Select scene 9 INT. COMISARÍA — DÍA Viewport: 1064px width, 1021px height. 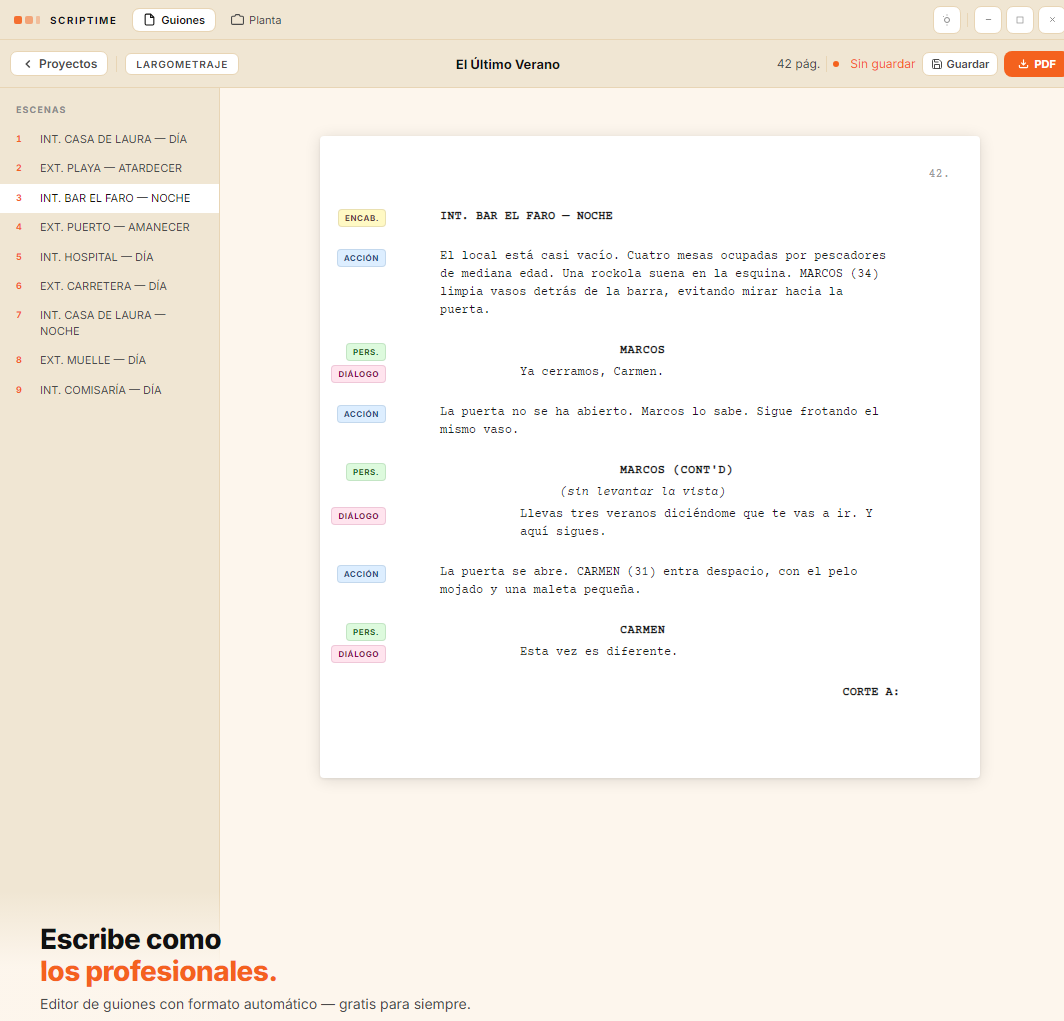tap(109, 390)
